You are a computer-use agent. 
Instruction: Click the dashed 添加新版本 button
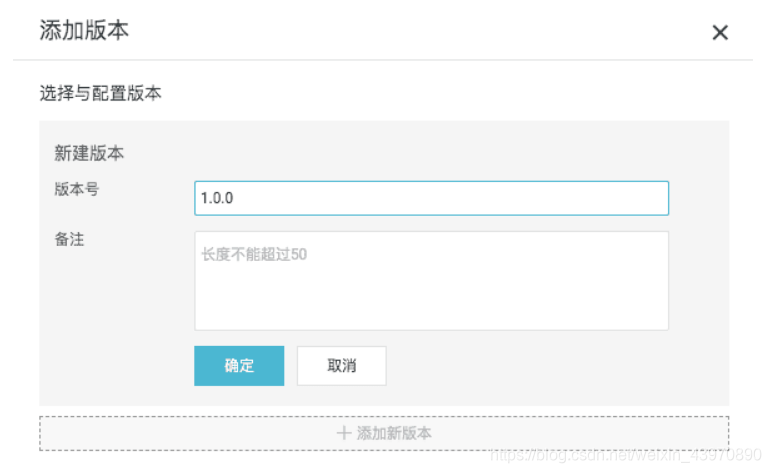384,433
